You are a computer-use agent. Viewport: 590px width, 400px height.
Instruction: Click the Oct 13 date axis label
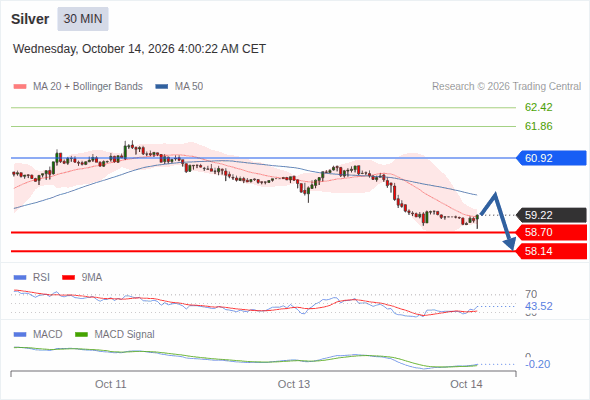(294, 384)
